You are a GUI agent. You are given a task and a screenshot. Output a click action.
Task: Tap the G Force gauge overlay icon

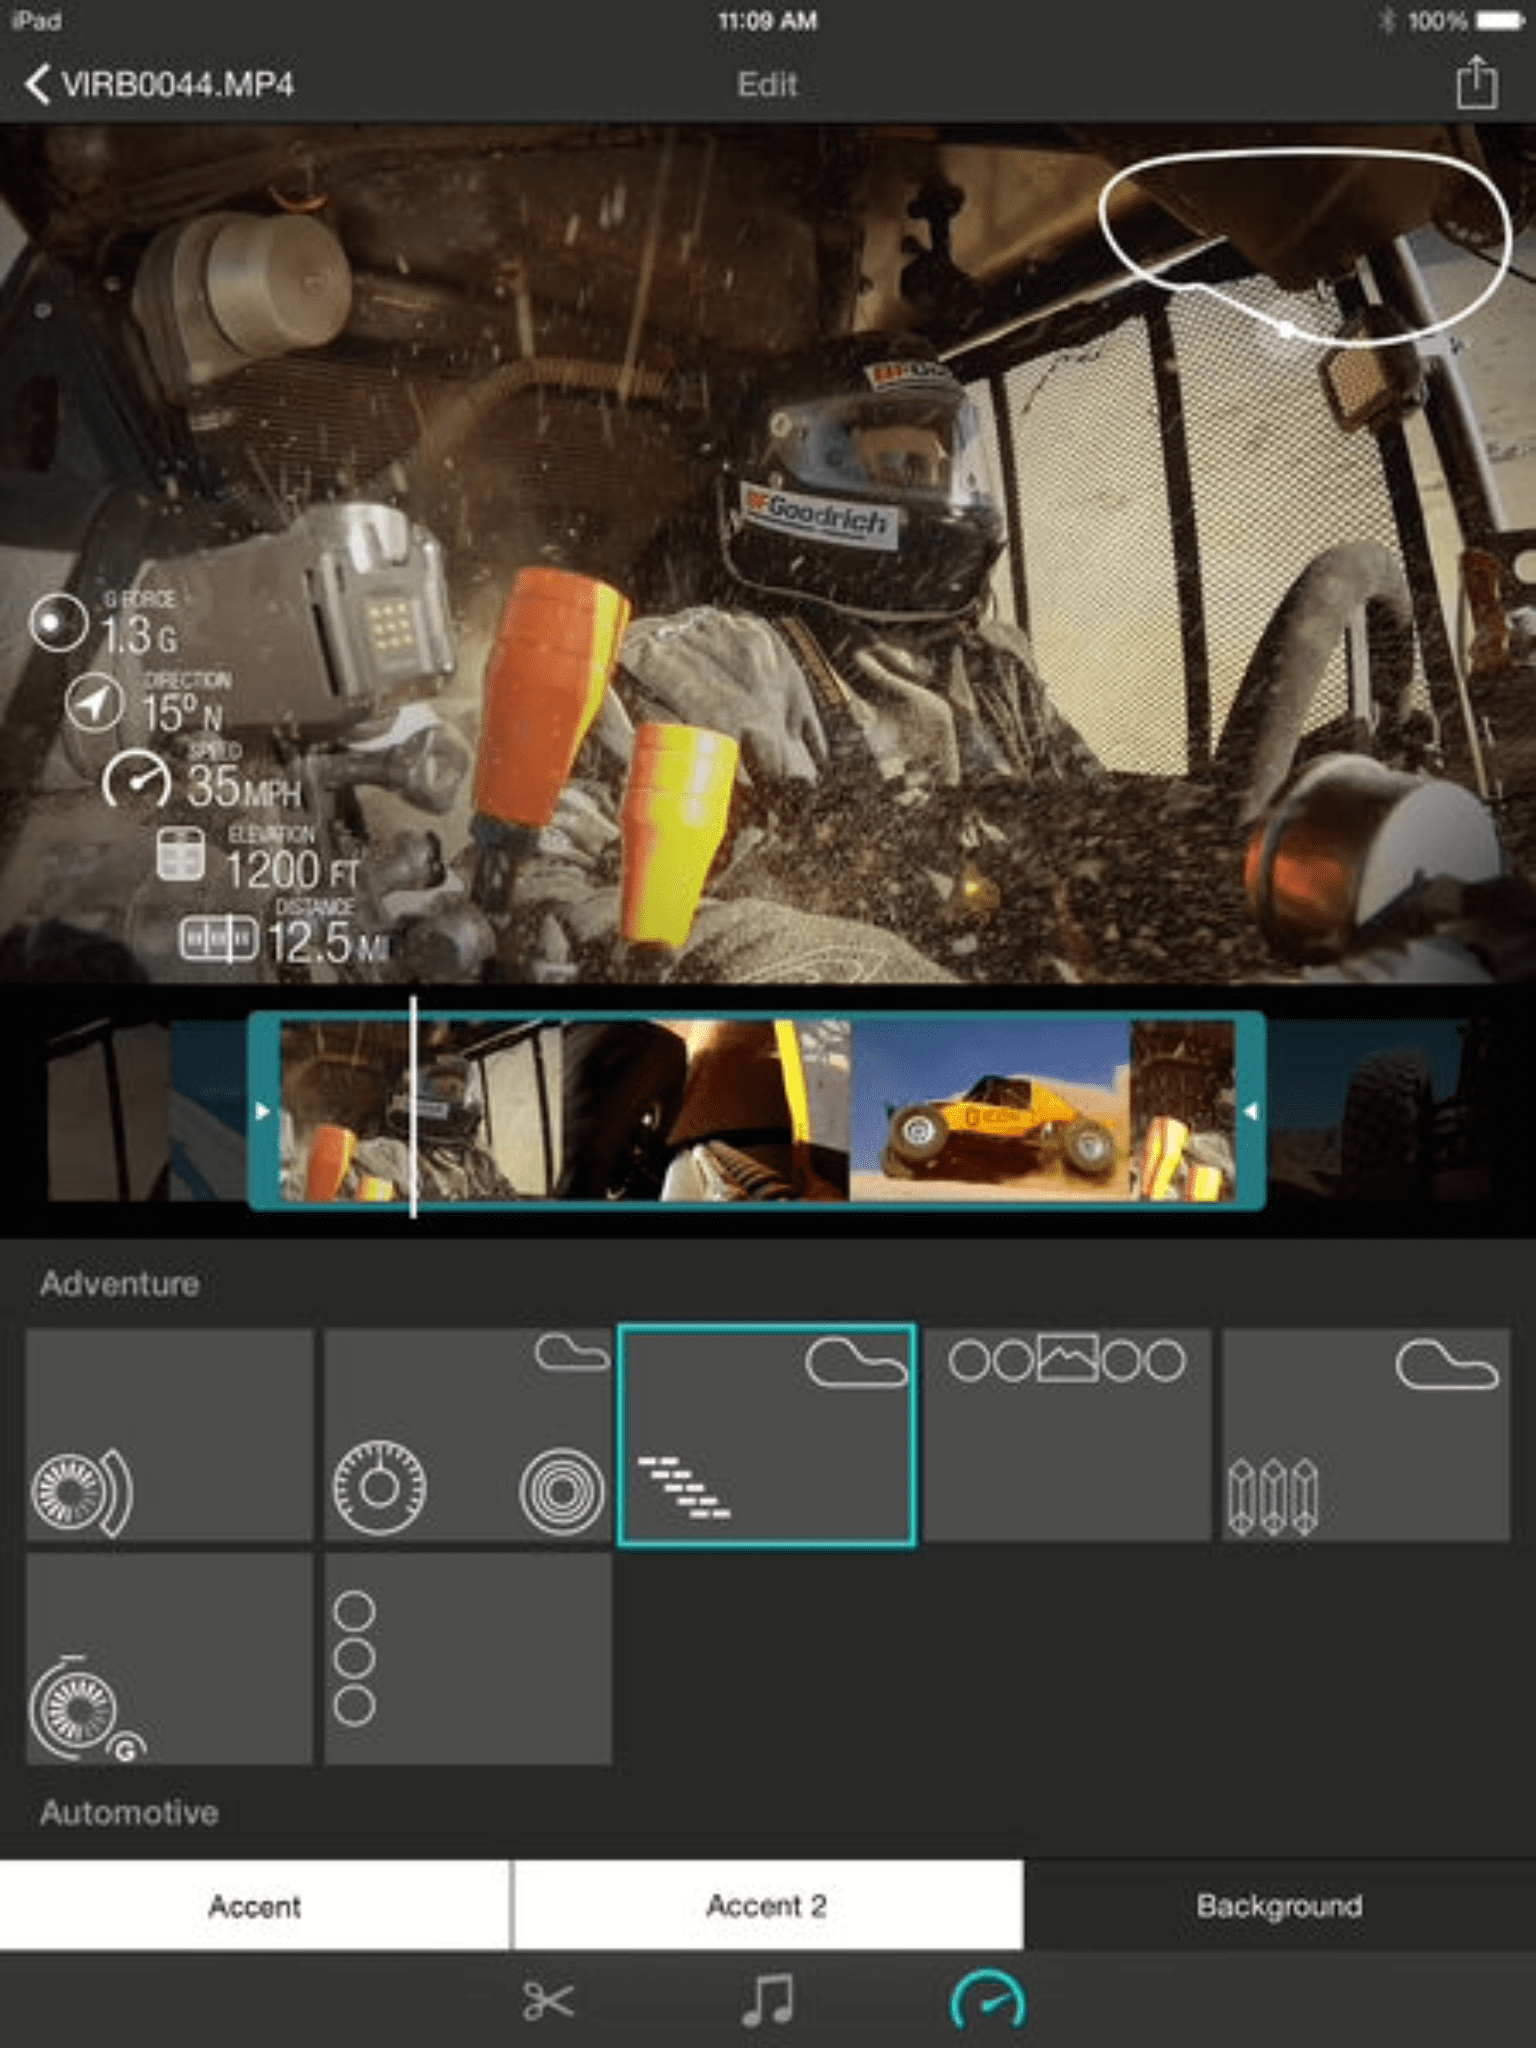click(x=58, y=623)
